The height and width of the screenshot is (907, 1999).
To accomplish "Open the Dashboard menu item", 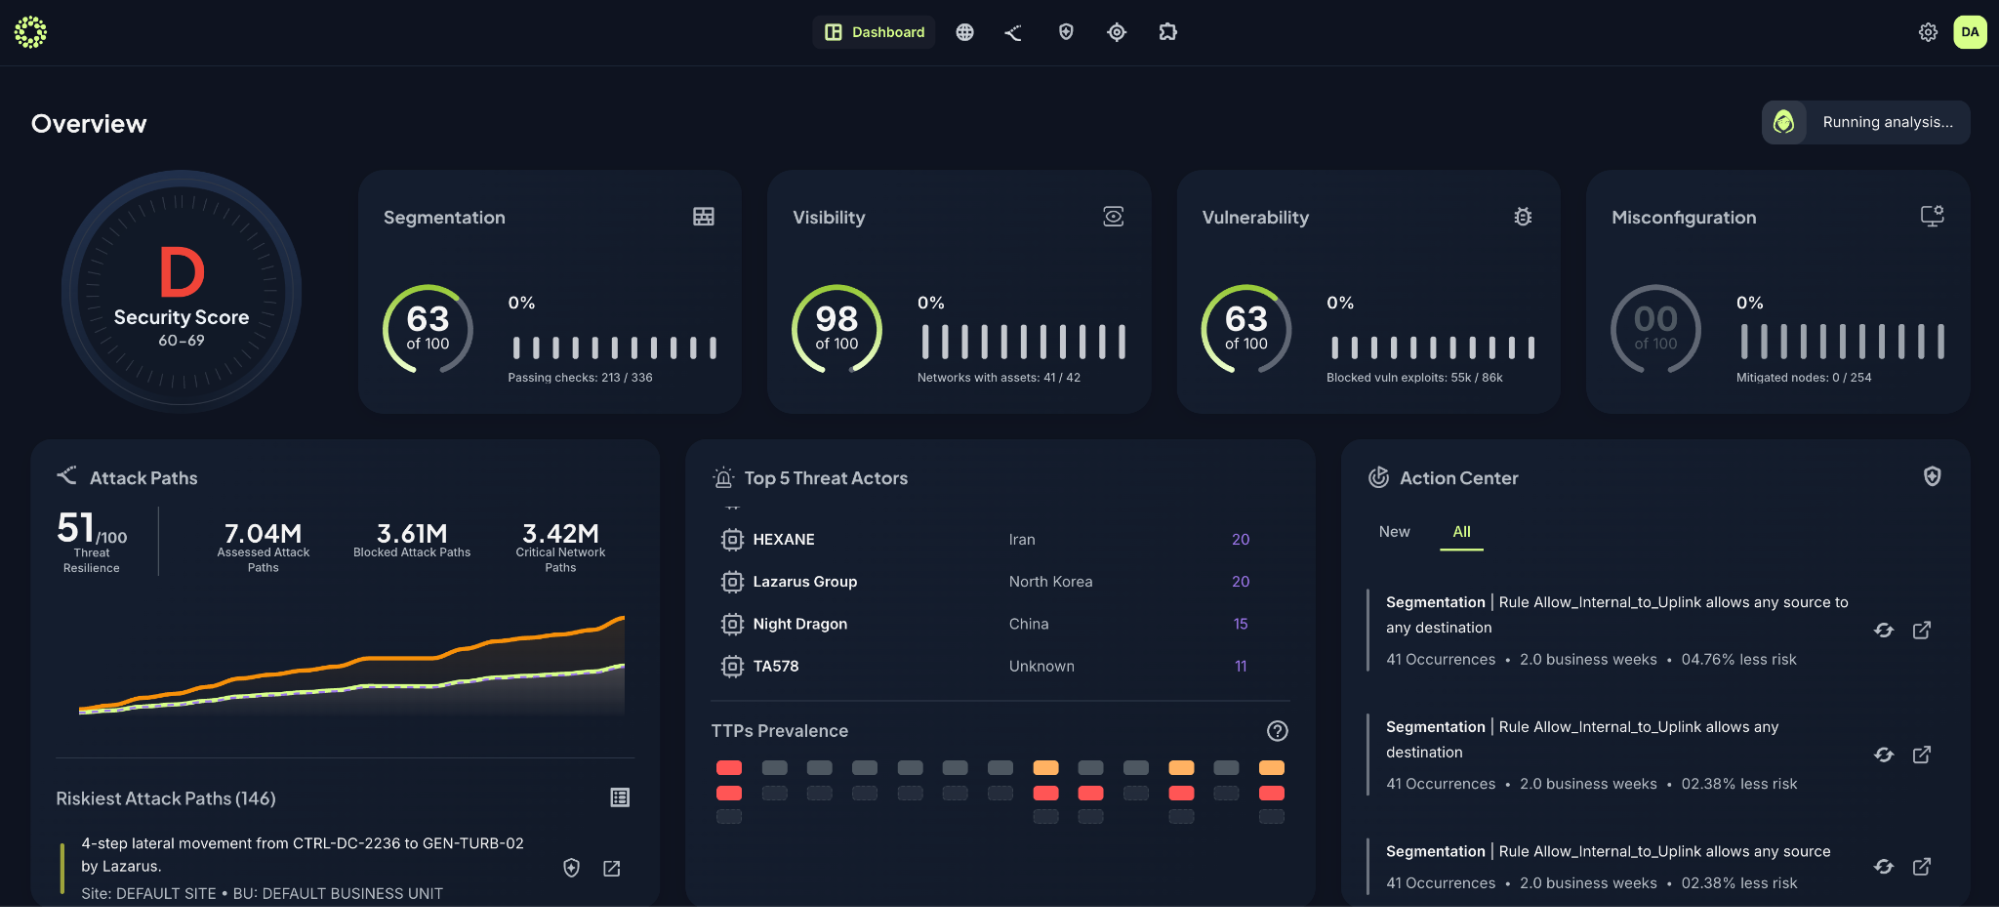I will point(873,32).
